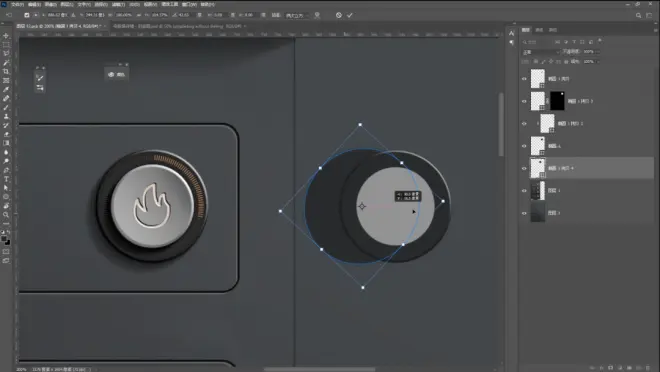Open the interpolation dropdown in options bar
This screenshot has height=372, width=660.
(x=296, y=15)
